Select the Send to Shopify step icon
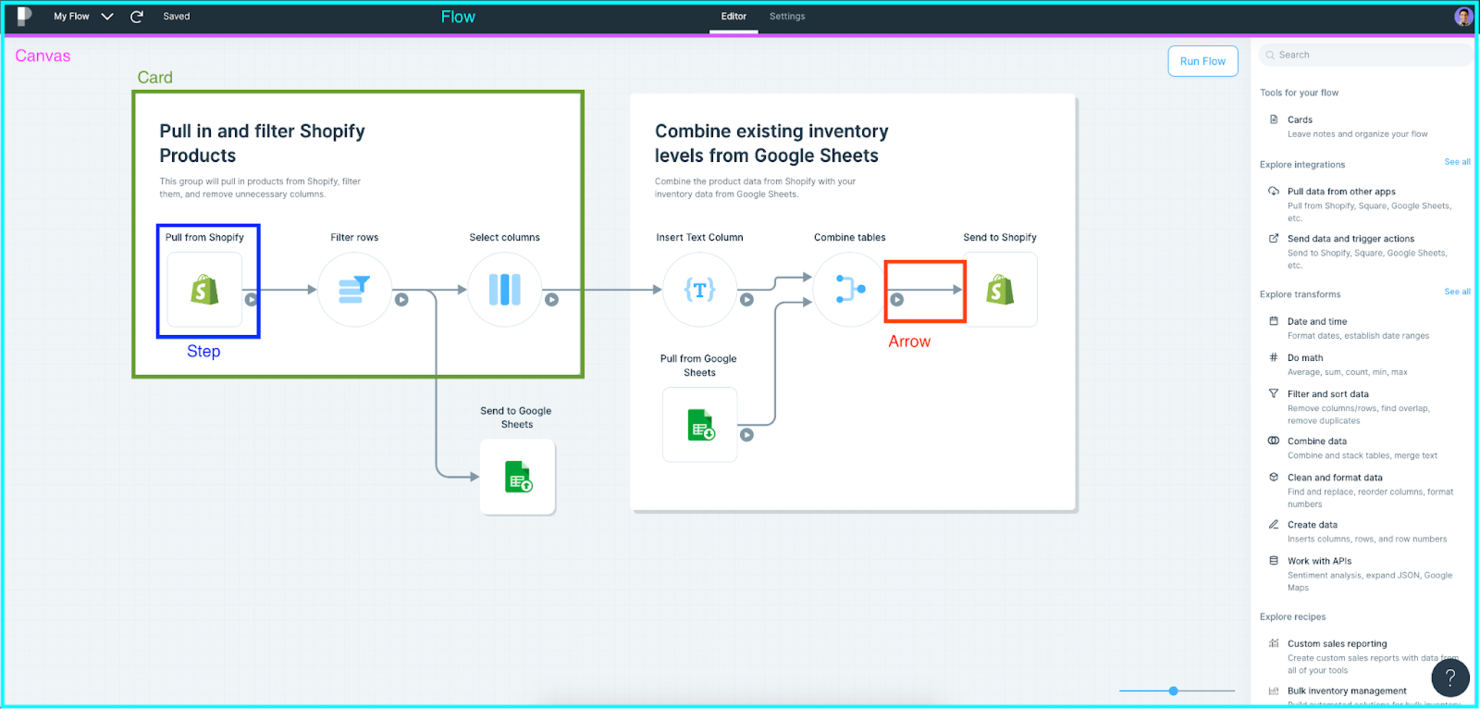1480x709 pixels. [1001, 289]
